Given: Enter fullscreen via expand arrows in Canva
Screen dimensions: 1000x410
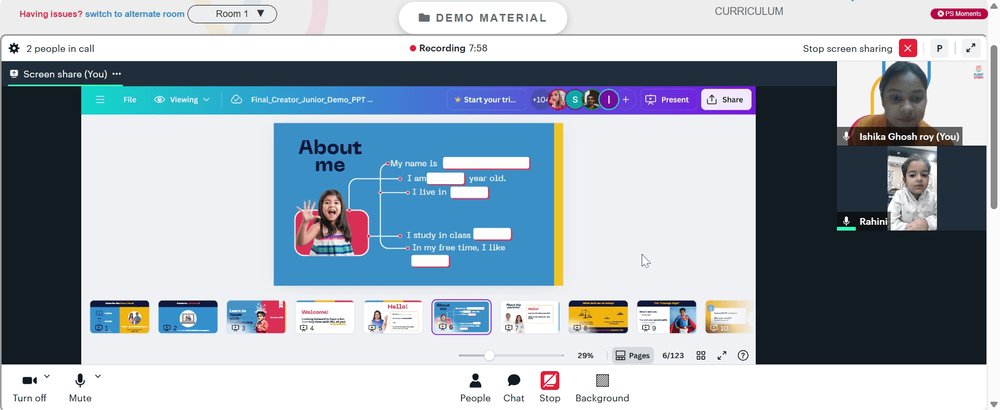Looking at the screenshot, I should coord(722,356).
